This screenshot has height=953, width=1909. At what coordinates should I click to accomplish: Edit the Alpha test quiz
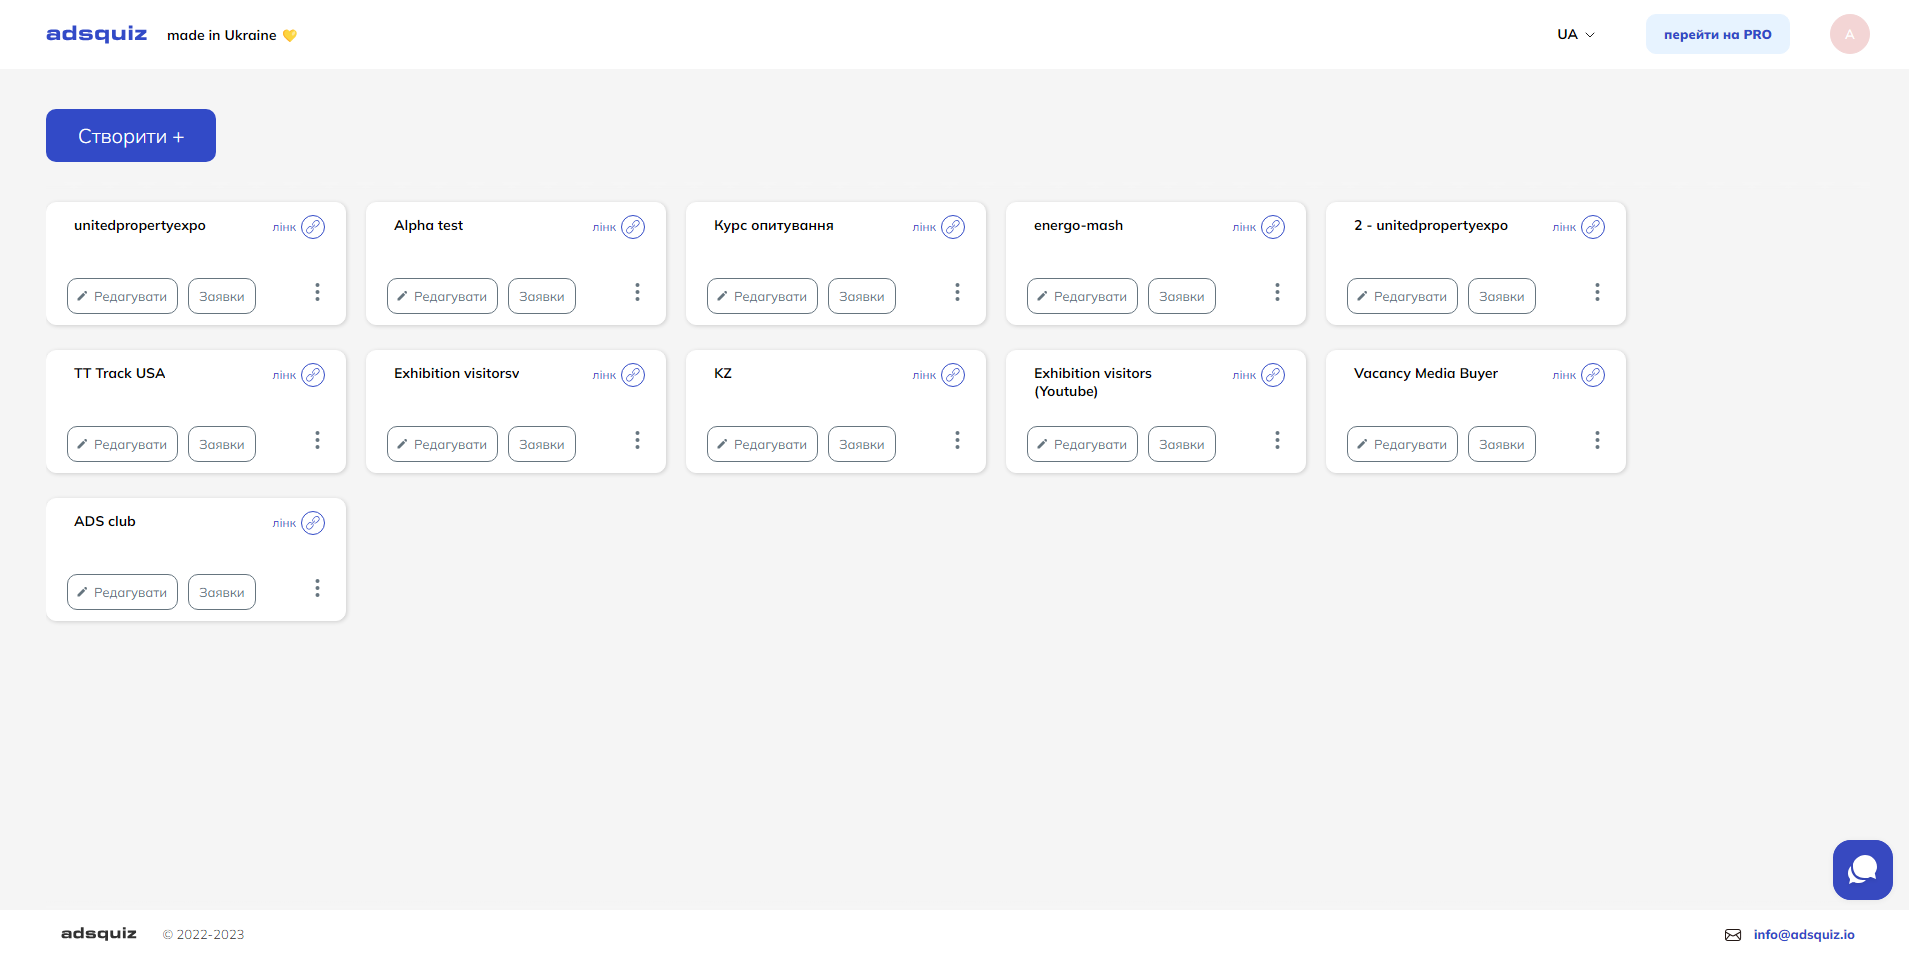[x=442, y=296]
